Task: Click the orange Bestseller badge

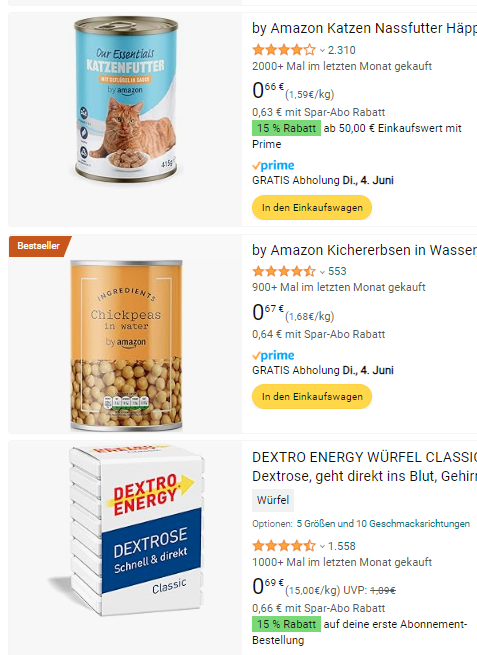Action: [39, 246]
